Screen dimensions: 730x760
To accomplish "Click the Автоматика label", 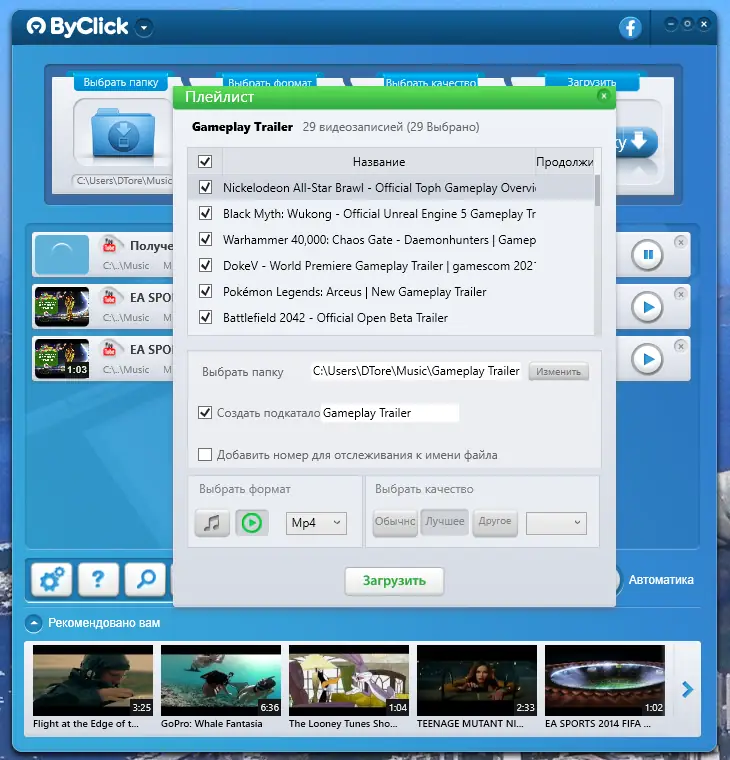I will (x=661, y=580).
